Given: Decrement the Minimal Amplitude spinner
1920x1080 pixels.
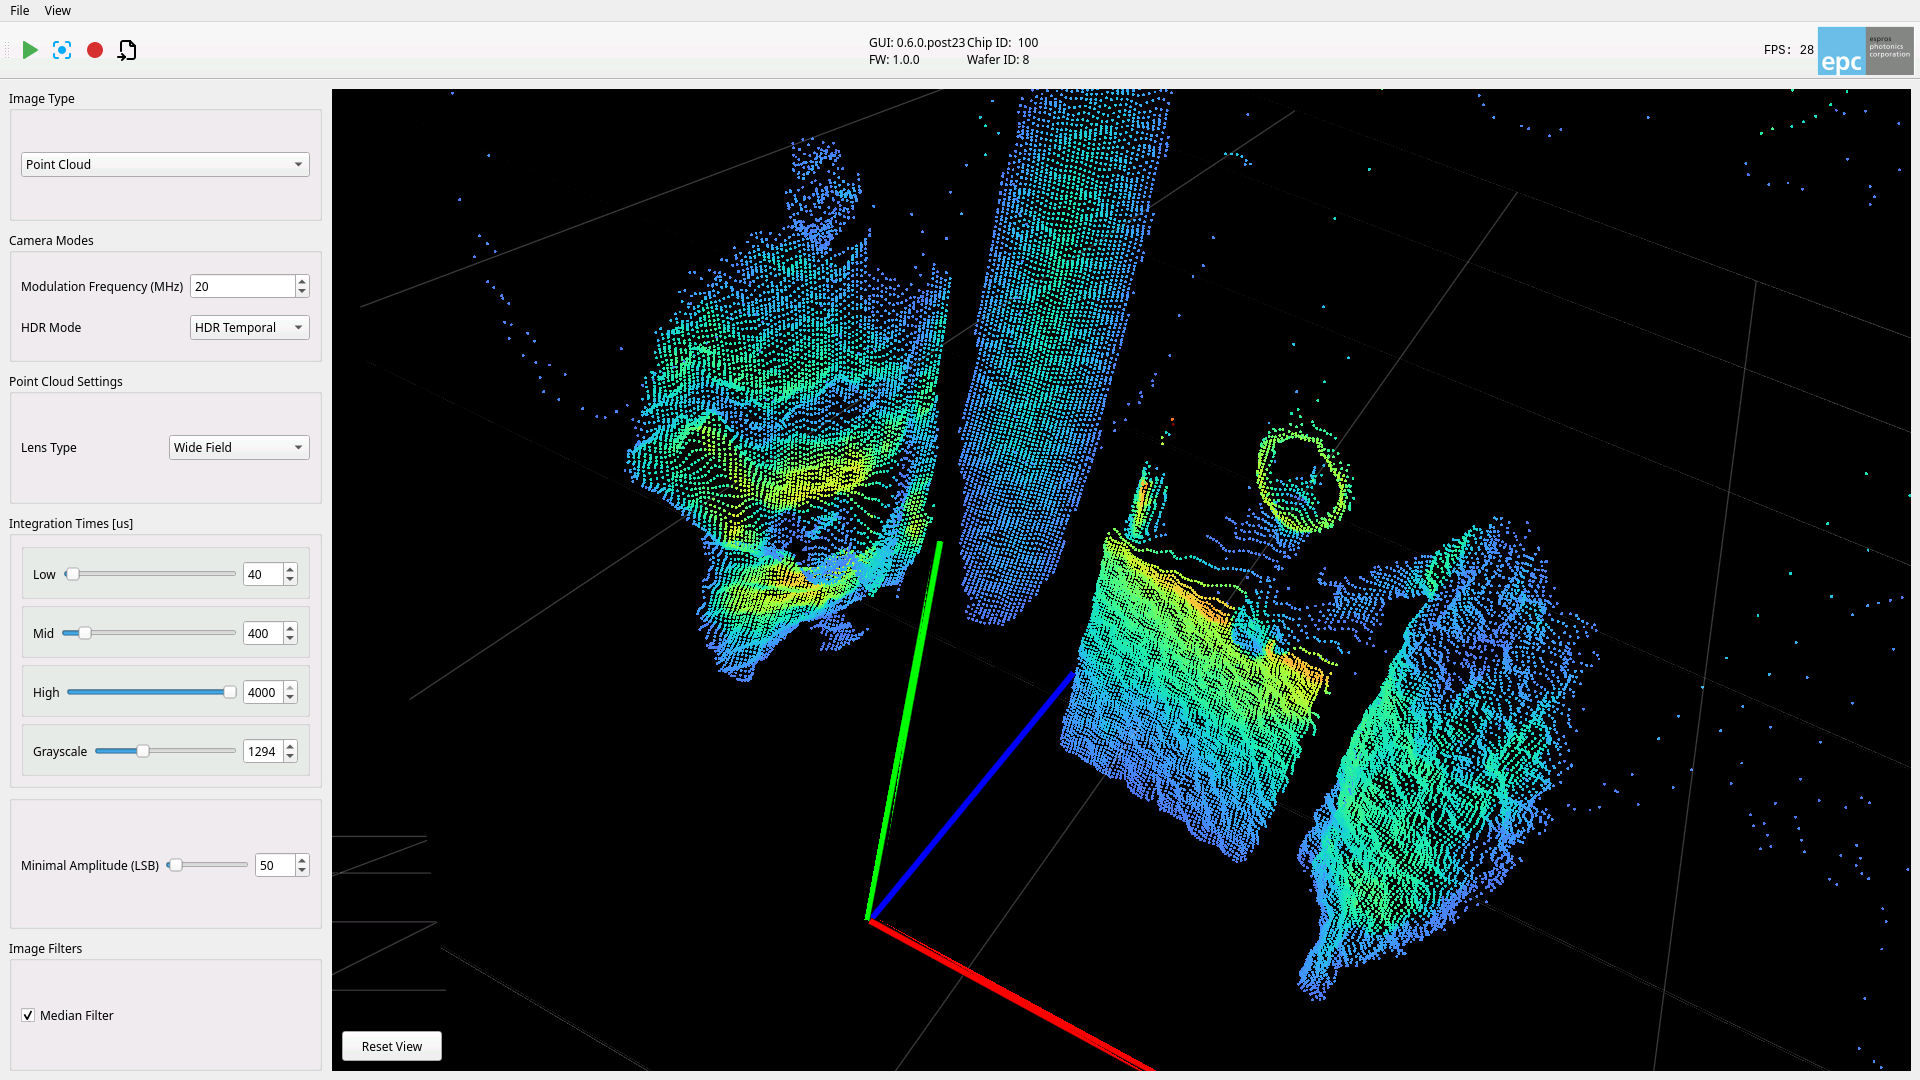Looking at the screenshot, I should [302, 871].
